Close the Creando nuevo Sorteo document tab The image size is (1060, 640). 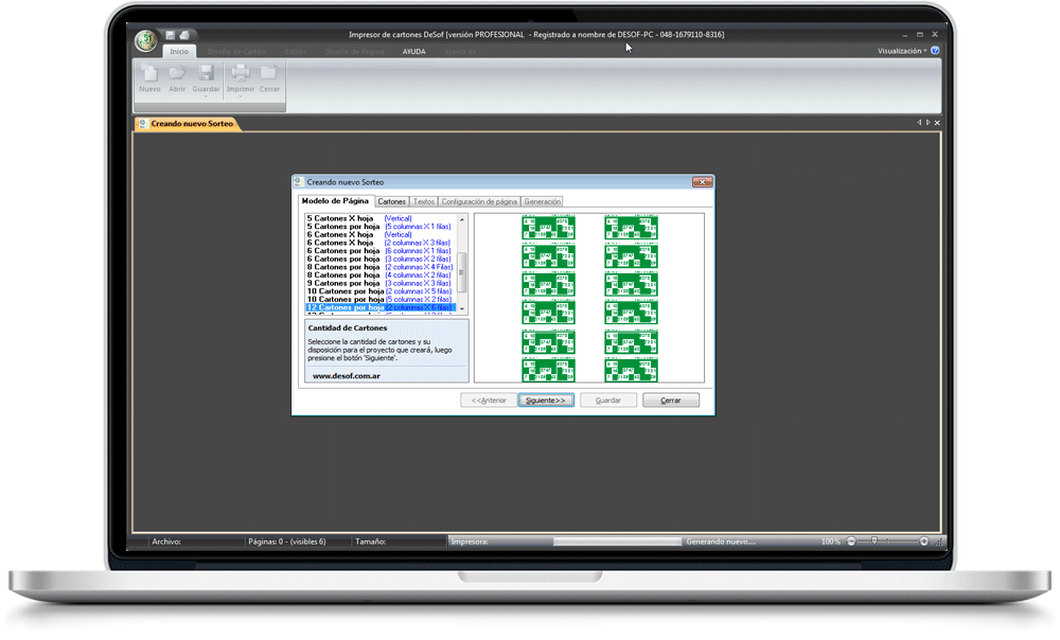[937, 122]
